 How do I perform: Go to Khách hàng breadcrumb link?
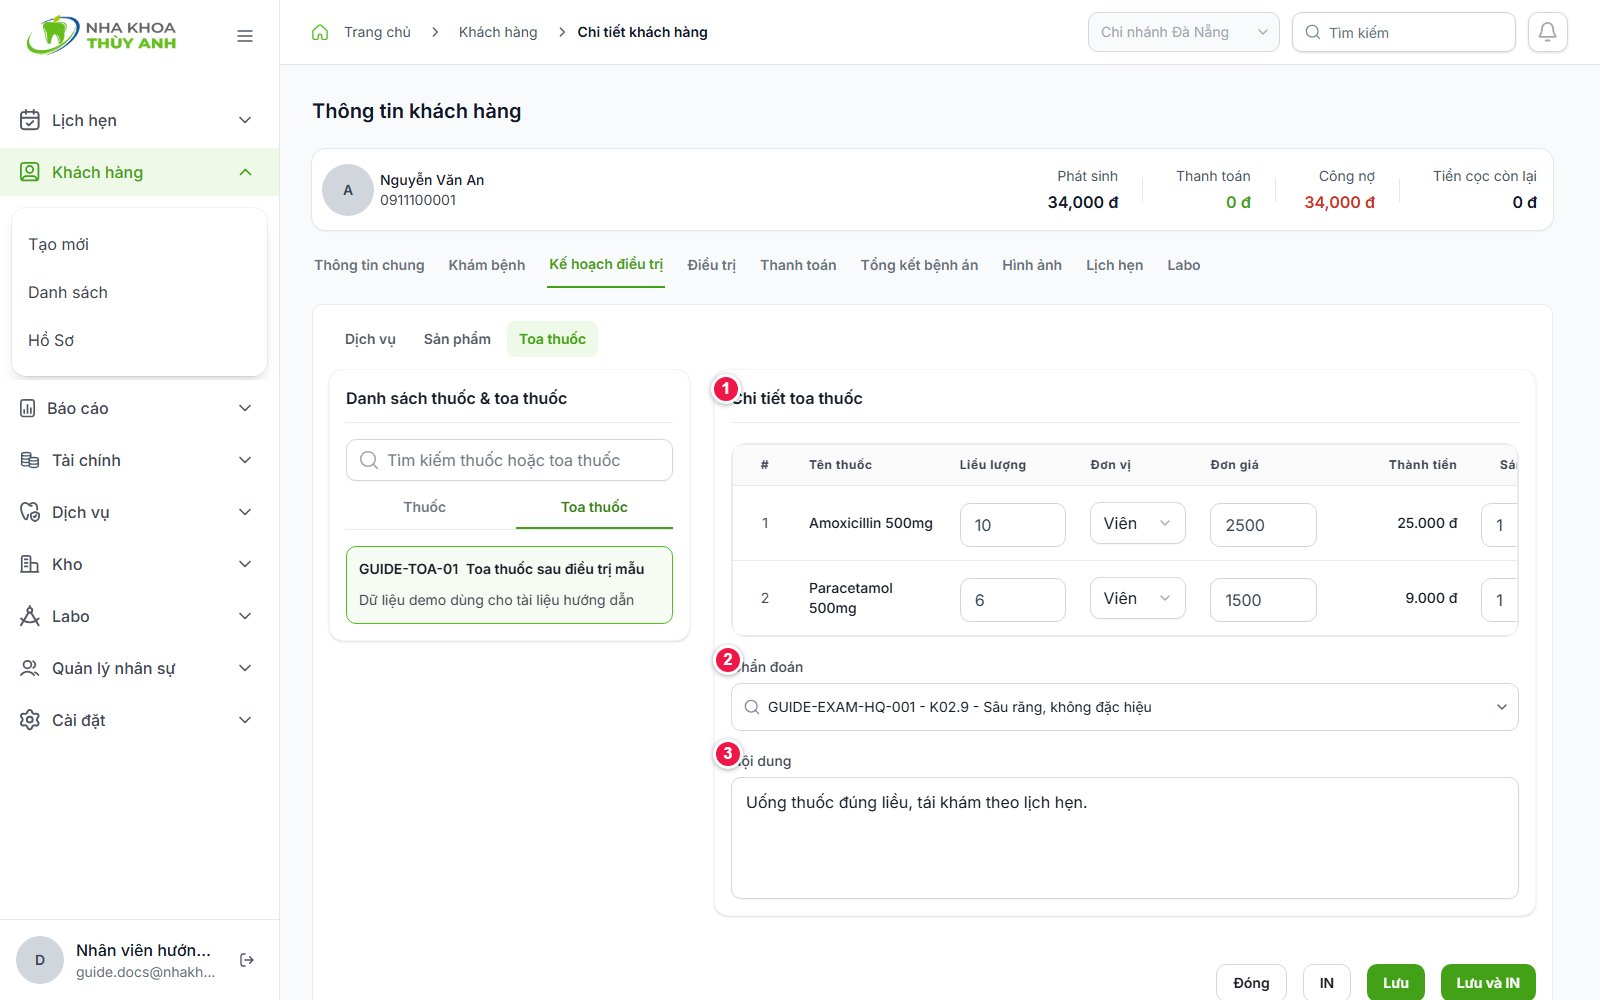pyautogui.click(x=498, y=32)
